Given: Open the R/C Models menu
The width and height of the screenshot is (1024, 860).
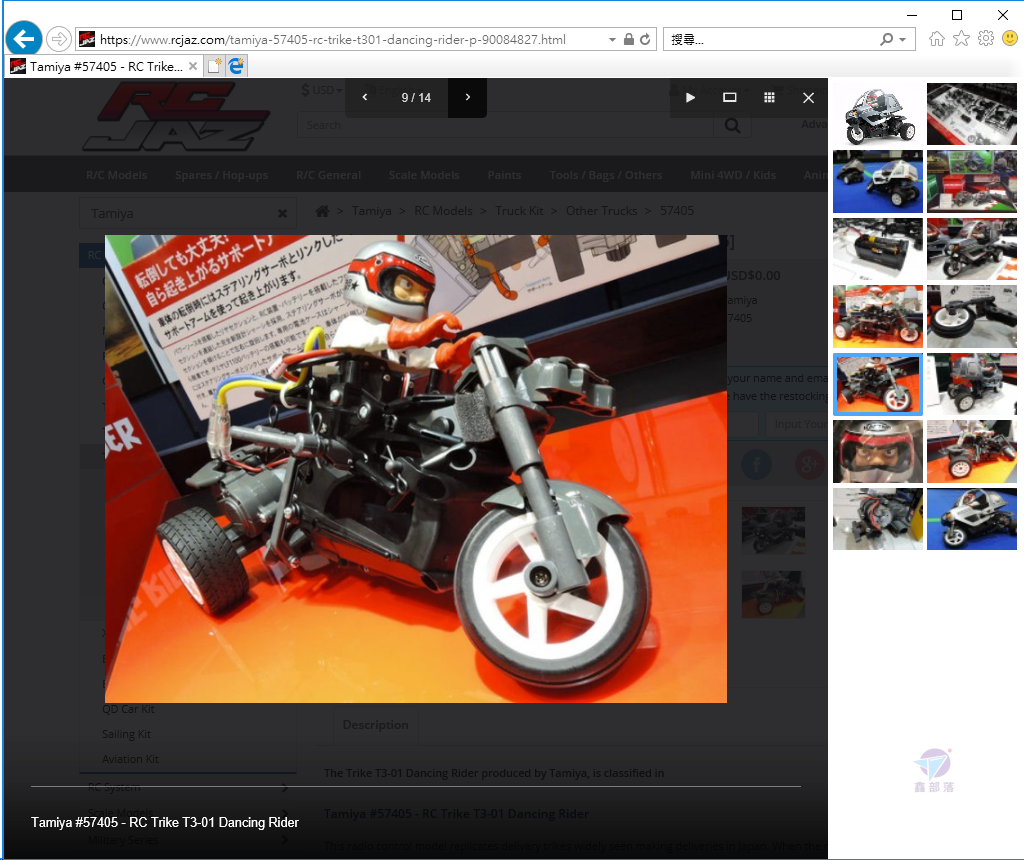Looking at the screenshot, I should [116, 175].
